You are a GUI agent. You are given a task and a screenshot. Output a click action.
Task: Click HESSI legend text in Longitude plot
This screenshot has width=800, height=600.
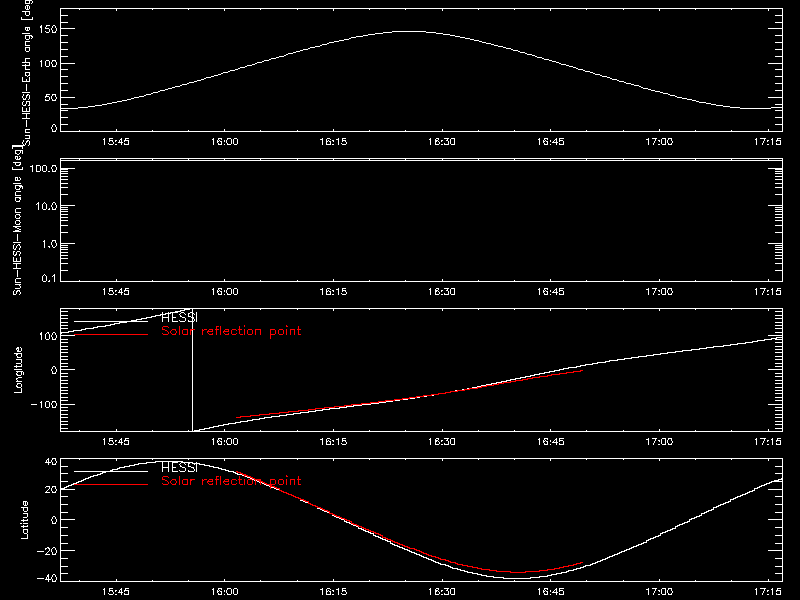coord(179,318)
